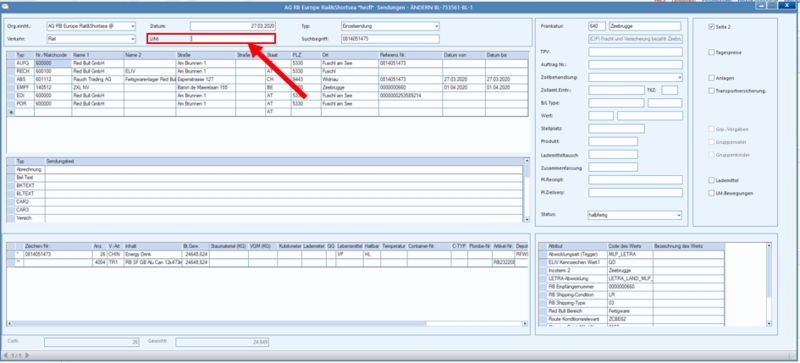800x363 pixels.
Task: Enable the Tagespreise checkbox
Action: click(711, 52)
